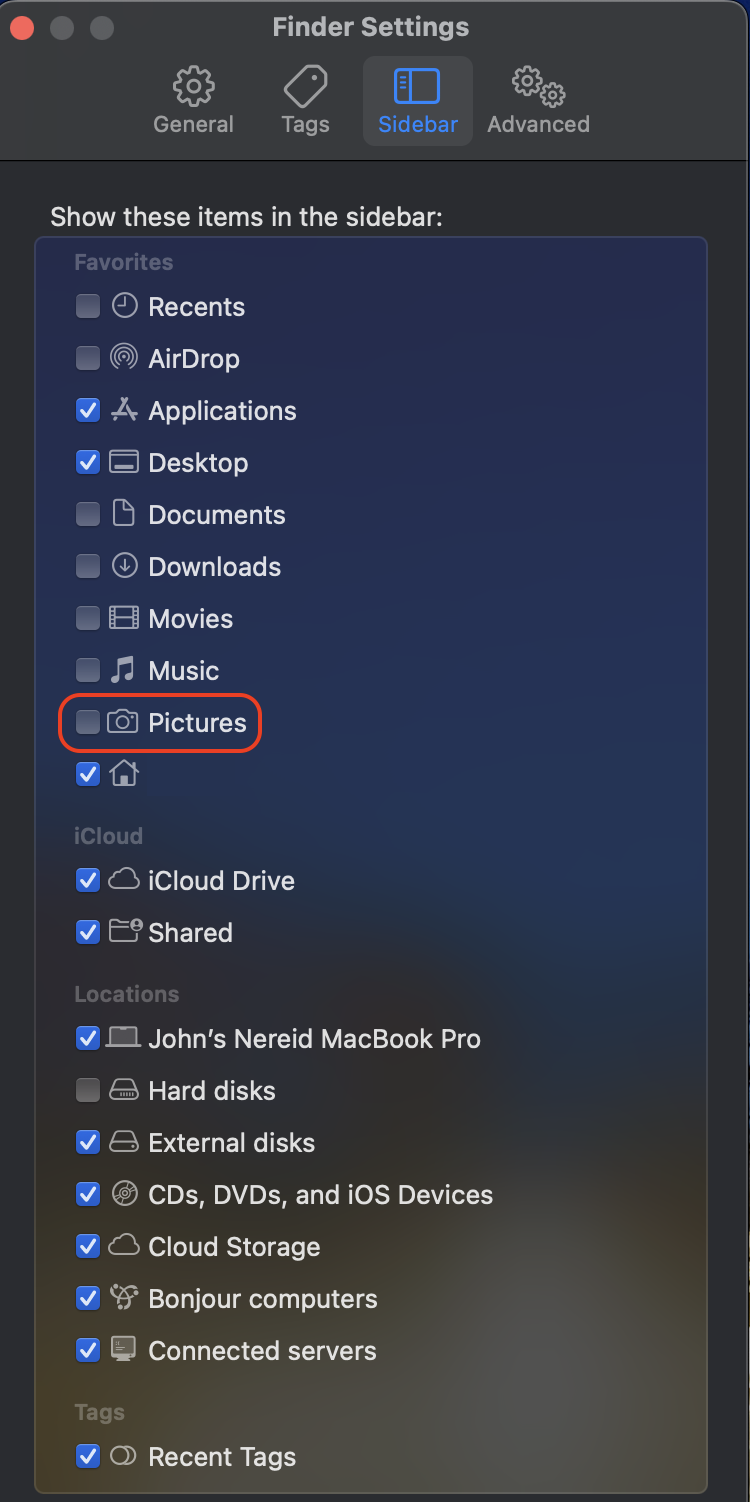The image size is (750, 1502).
Task: Disable the Recent Tags checkbox
Action: 88,1456
